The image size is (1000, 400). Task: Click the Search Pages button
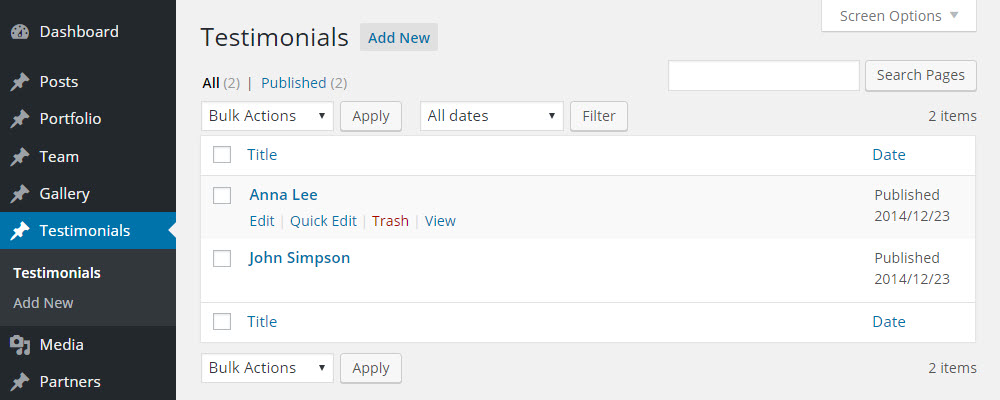[x=921, y=75]
